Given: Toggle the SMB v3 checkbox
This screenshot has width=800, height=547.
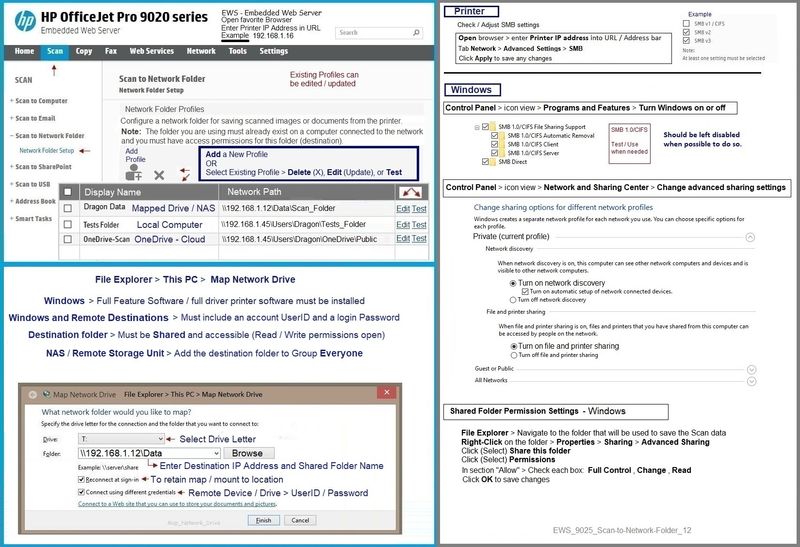Looking at the screenshot, I should pos(686,40).
